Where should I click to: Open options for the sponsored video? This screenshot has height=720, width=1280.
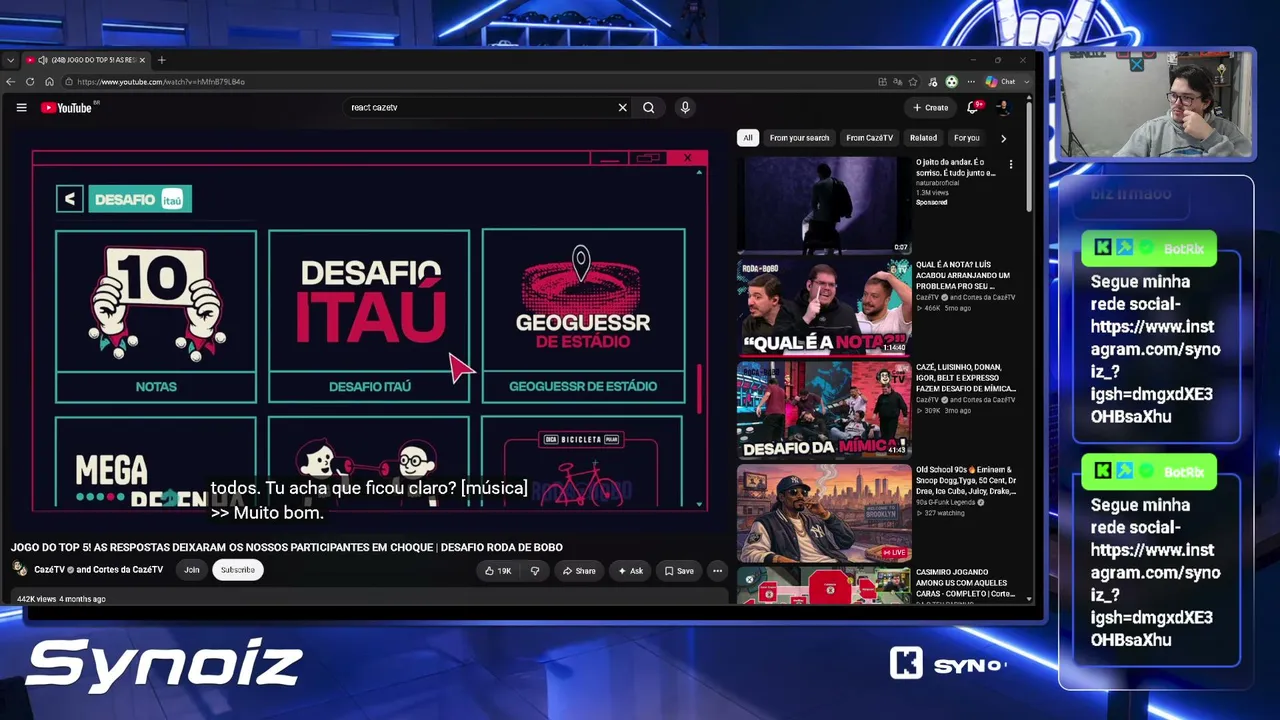tap(1011, 164)
